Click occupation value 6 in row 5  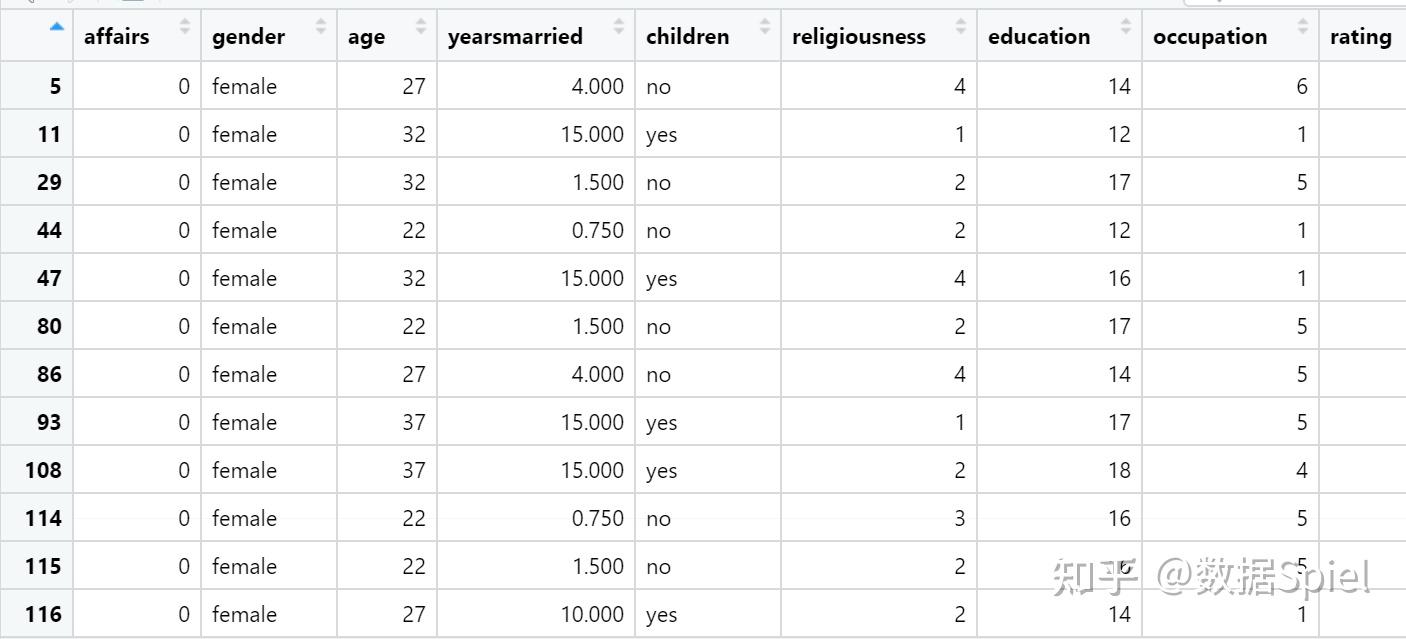point(1302,86)
